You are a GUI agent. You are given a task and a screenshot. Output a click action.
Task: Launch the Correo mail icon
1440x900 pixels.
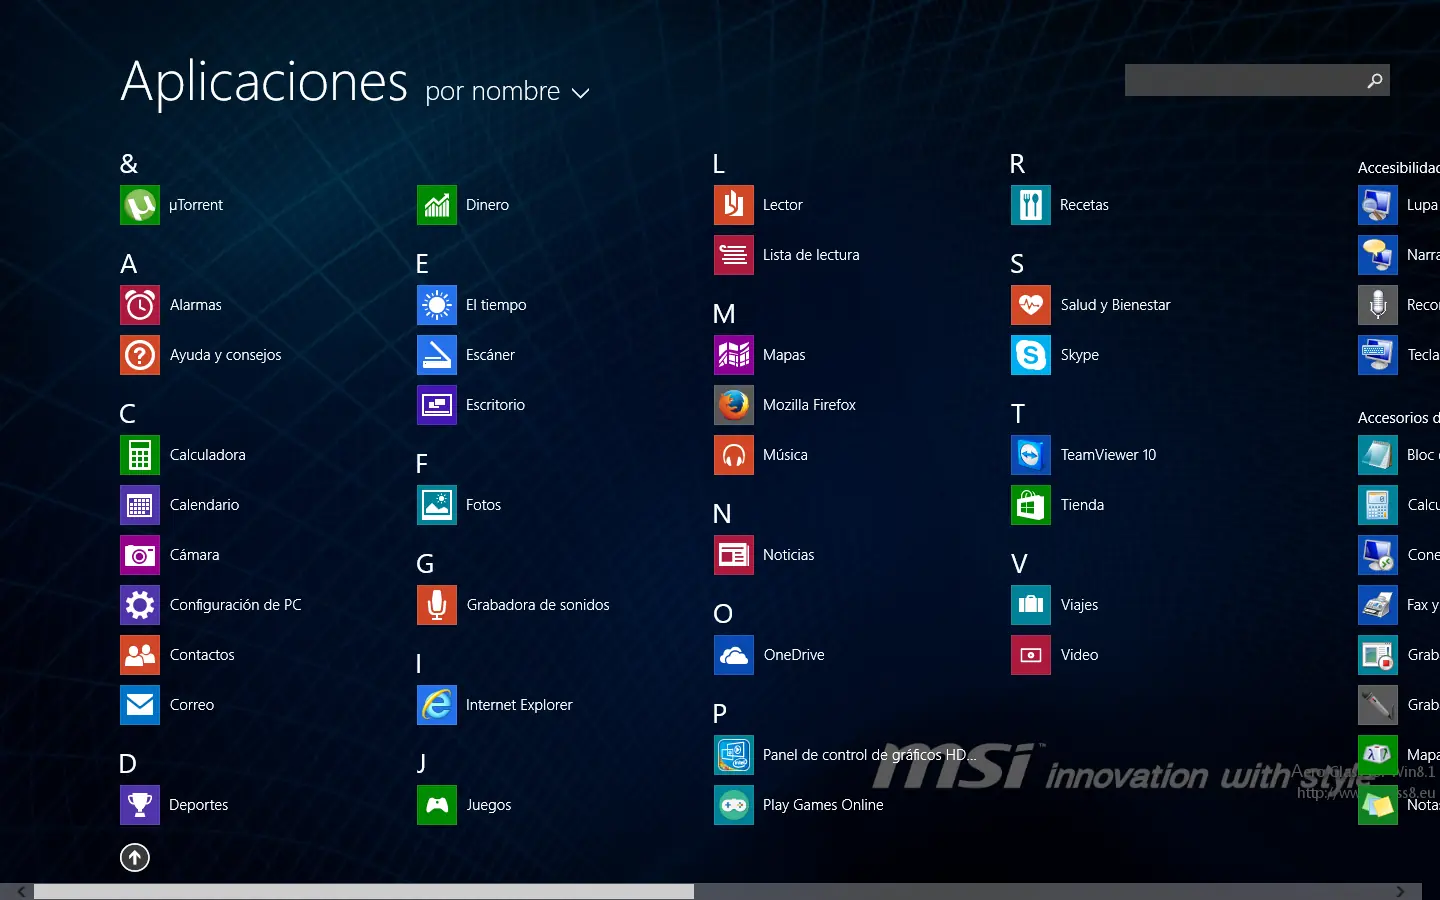tap(140, 705)
